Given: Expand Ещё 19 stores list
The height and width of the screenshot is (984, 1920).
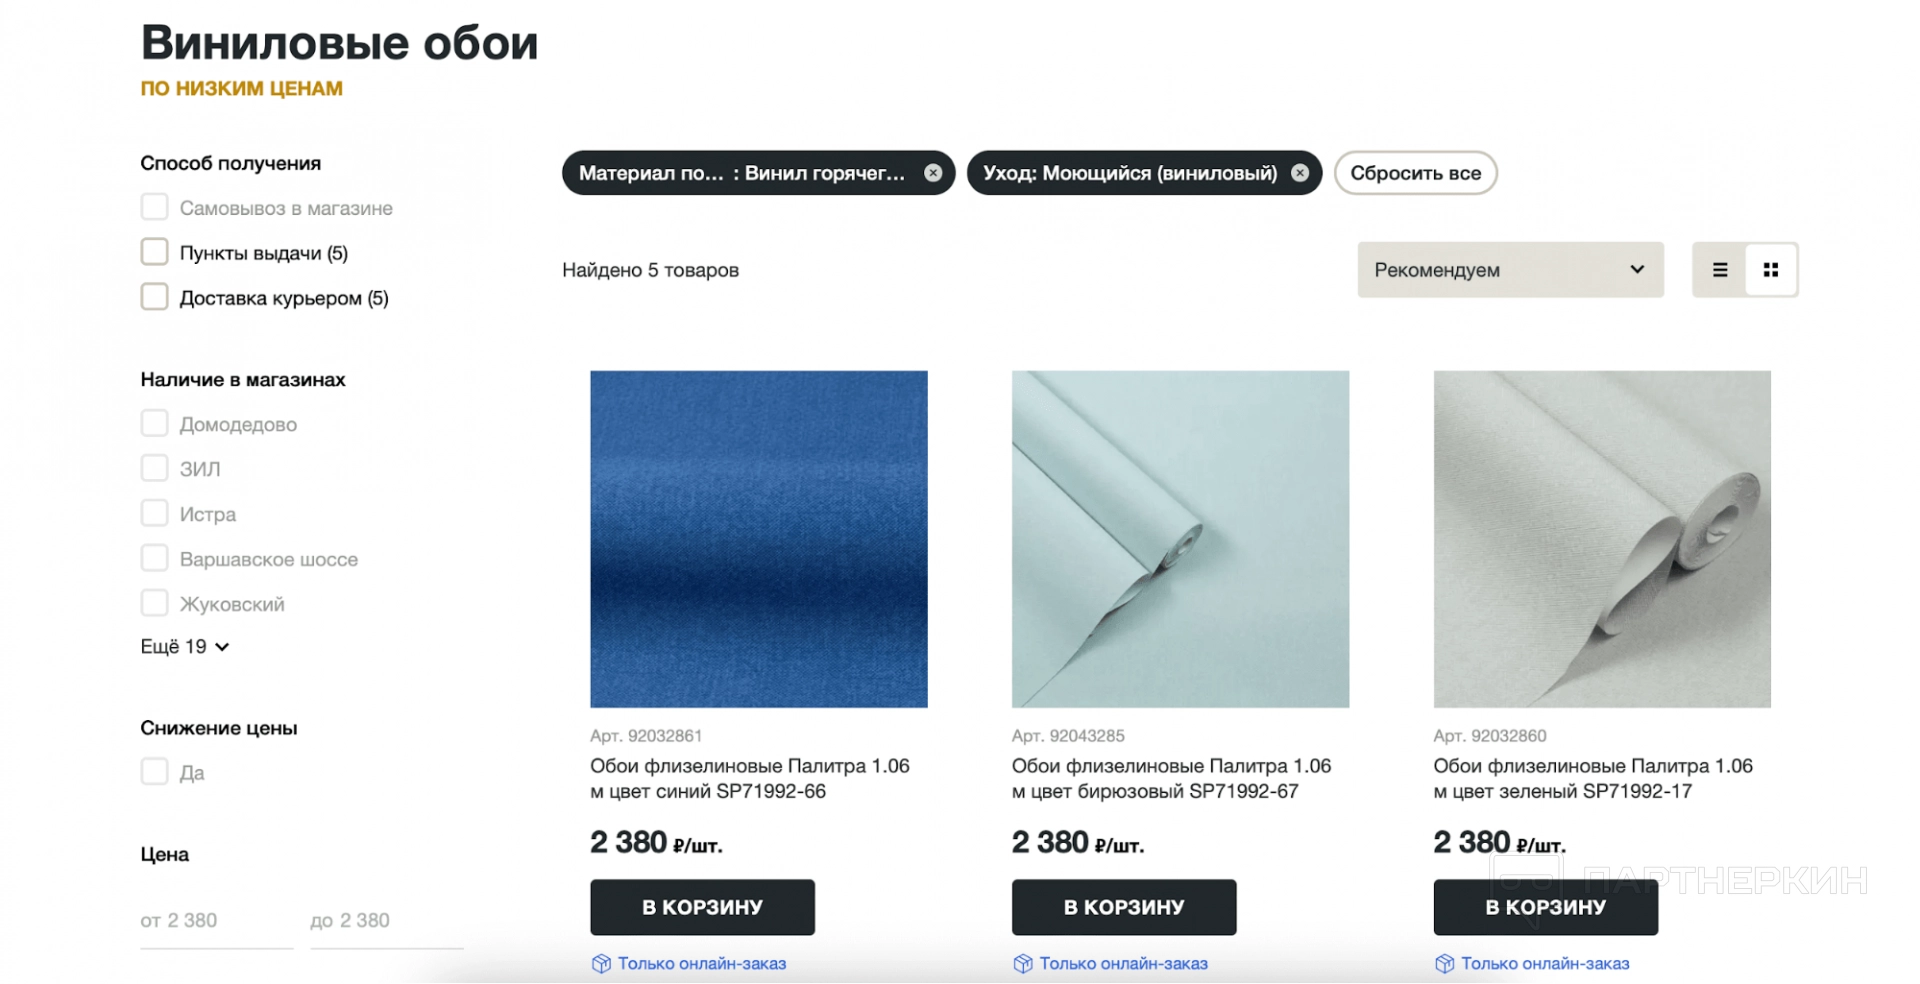Looking at the screenshot, I should (x=185, y=647).
